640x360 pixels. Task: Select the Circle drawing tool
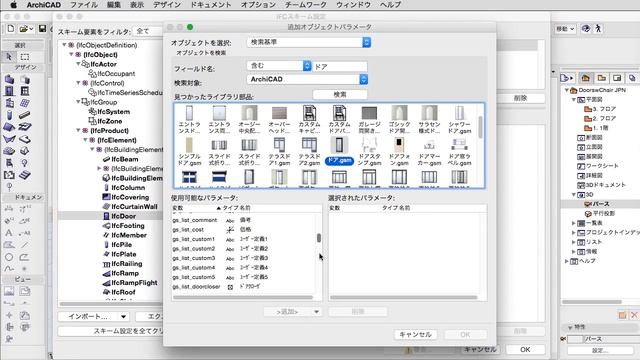click(9, 257)
